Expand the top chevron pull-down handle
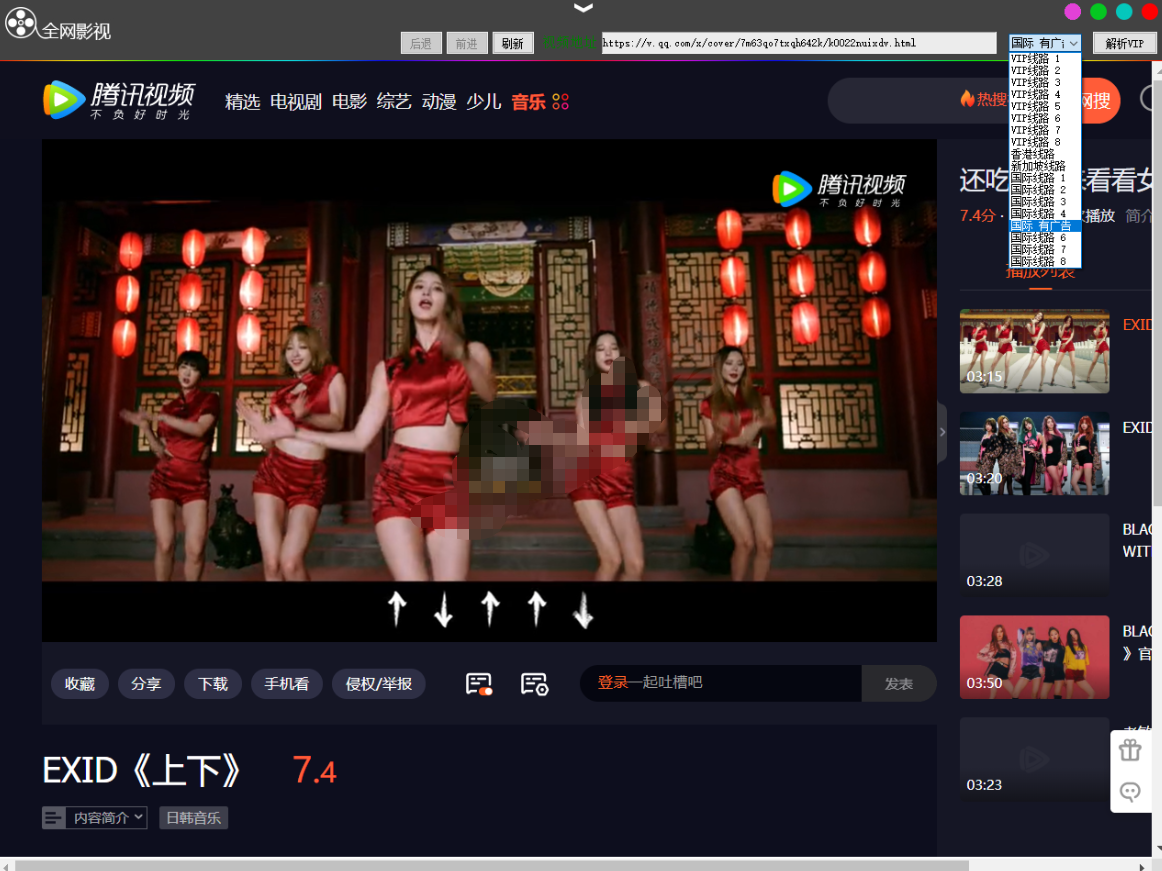 click(583, 8)
